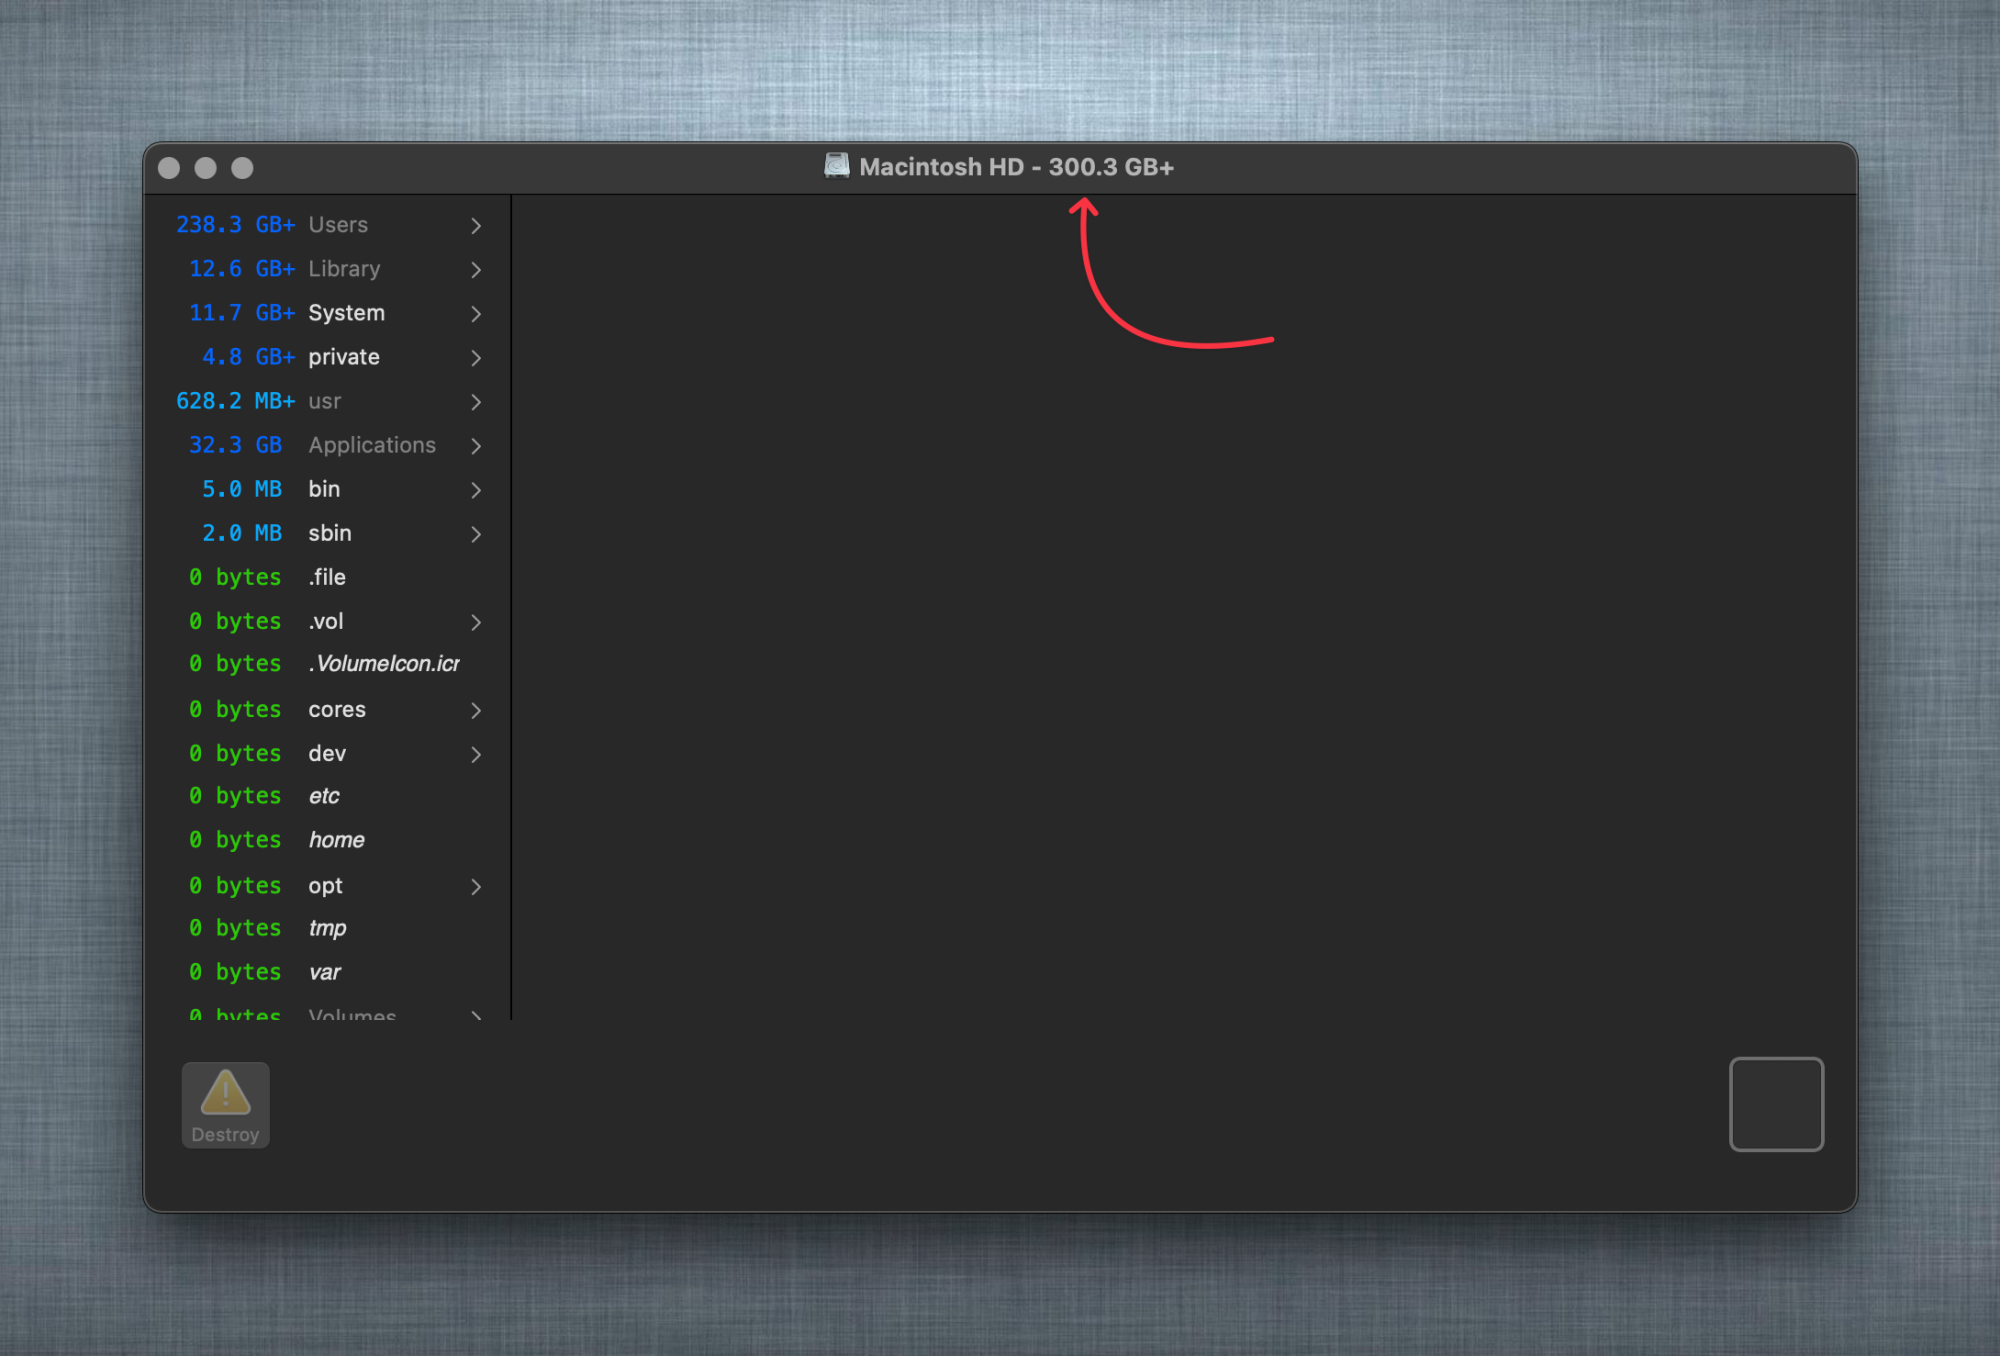This screenshot has height=1356, width=2000.
Task: Click the 2.0 MB size value
Action: coord(242,533)
